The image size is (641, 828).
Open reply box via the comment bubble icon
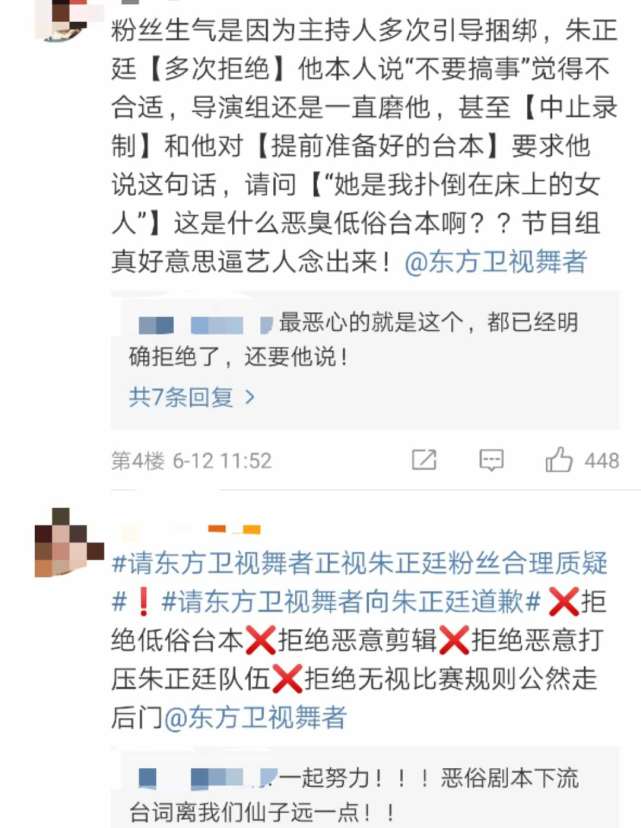[x=491, y=460]
